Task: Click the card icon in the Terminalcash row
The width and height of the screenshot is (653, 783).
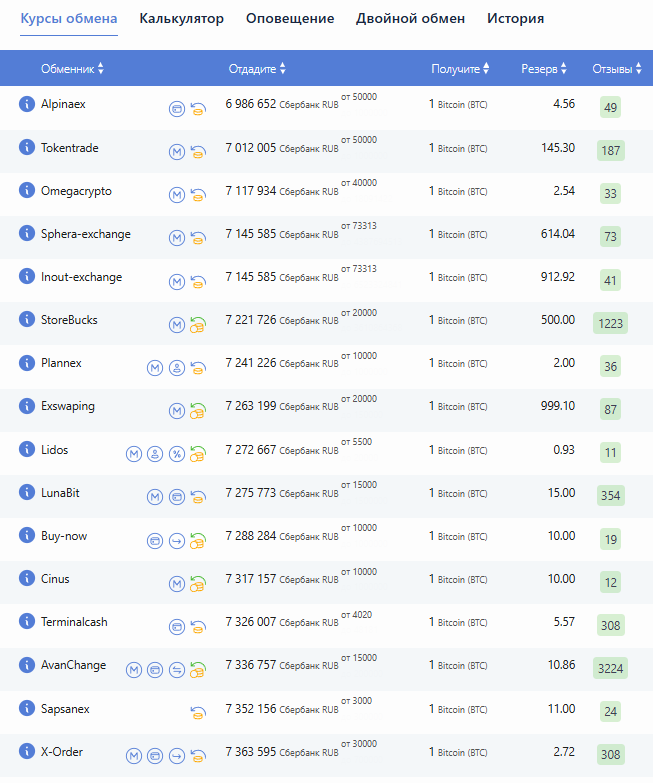Action: (177, 626)
